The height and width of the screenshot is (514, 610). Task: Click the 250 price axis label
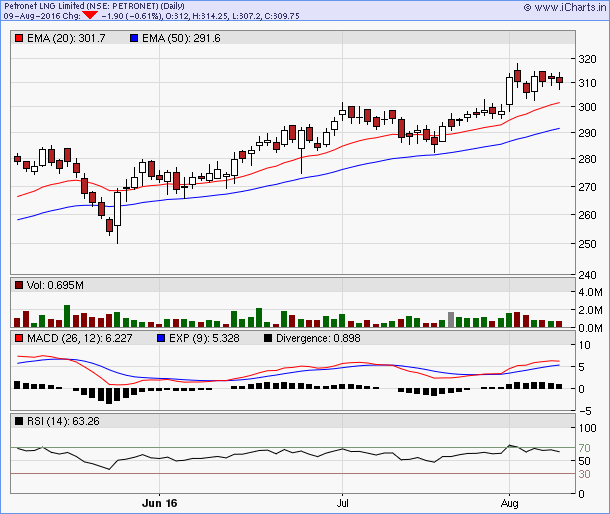click(587, 244)
